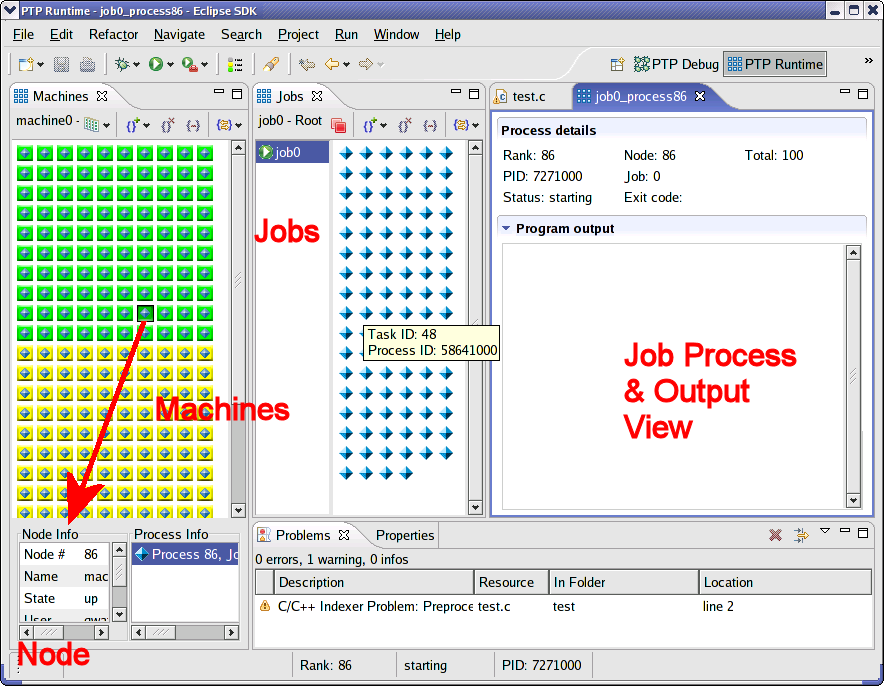Close the job0_process86 editor tab
The image size is (884, 686).
700,96
